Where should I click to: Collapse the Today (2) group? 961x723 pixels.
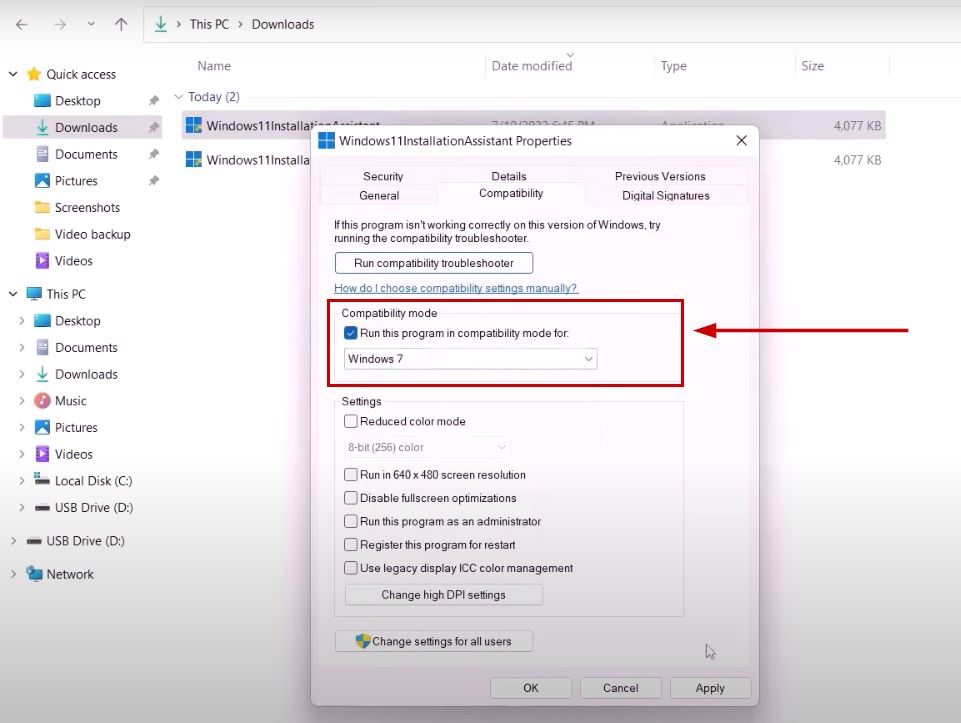[178, 97]
